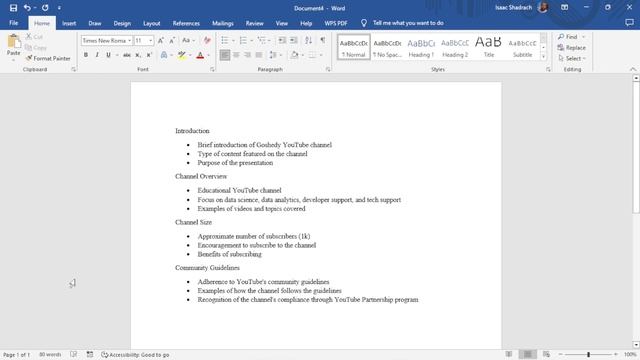
Task: Toggle Italic formatting
Action: (x=97, y=55)
